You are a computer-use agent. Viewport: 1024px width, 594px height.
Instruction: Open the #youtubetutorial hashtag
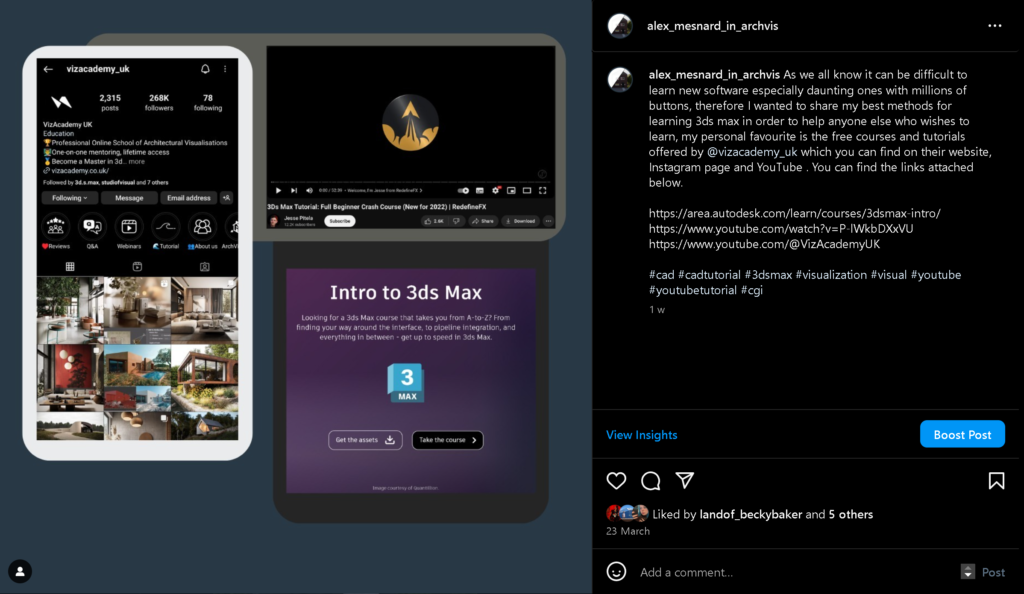[x=693, y=290]
